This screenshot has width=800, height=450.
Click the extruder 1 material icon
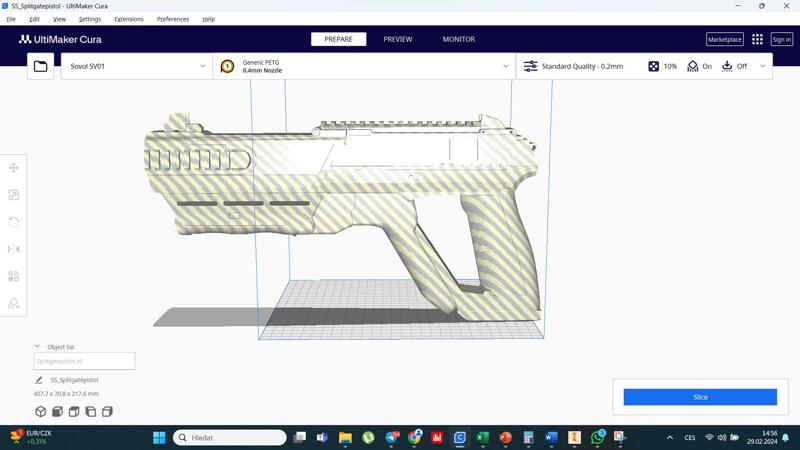[227, 66]
